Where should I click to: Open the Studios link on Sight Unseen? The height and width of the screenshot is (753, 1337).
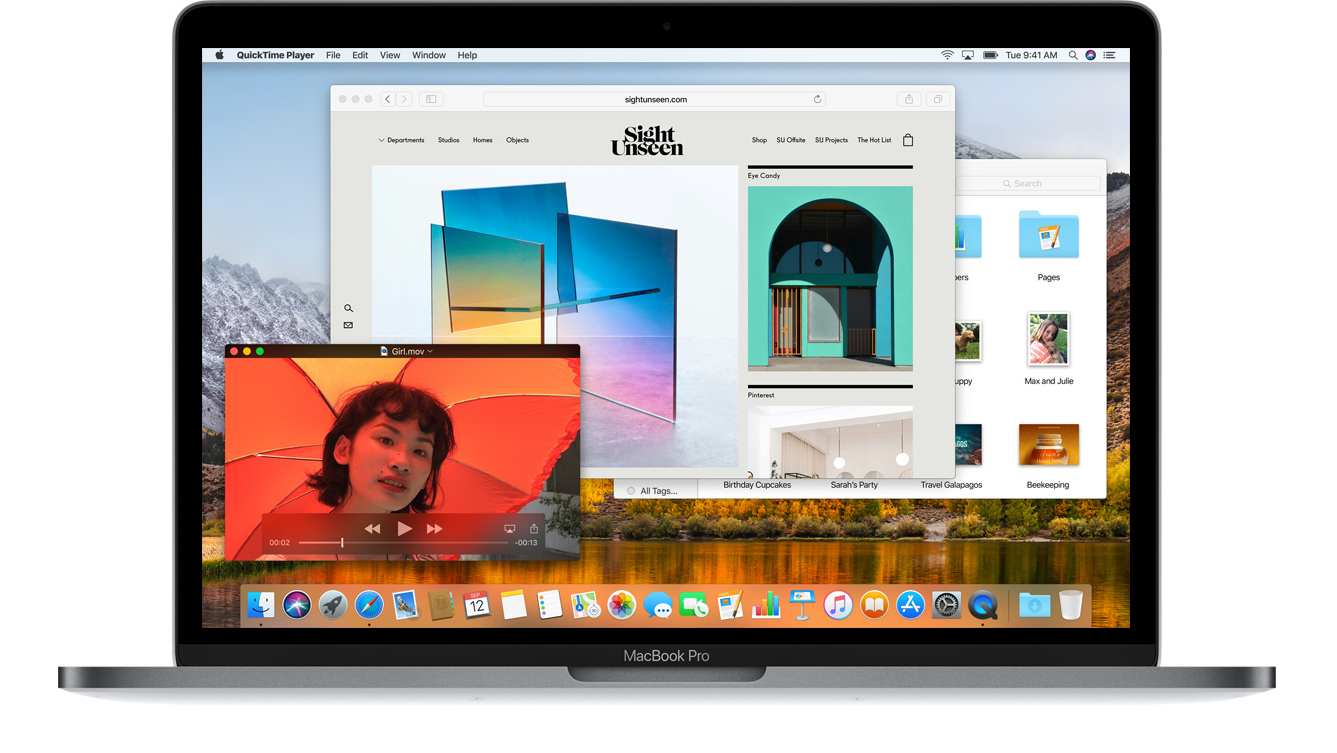point(448,140)
